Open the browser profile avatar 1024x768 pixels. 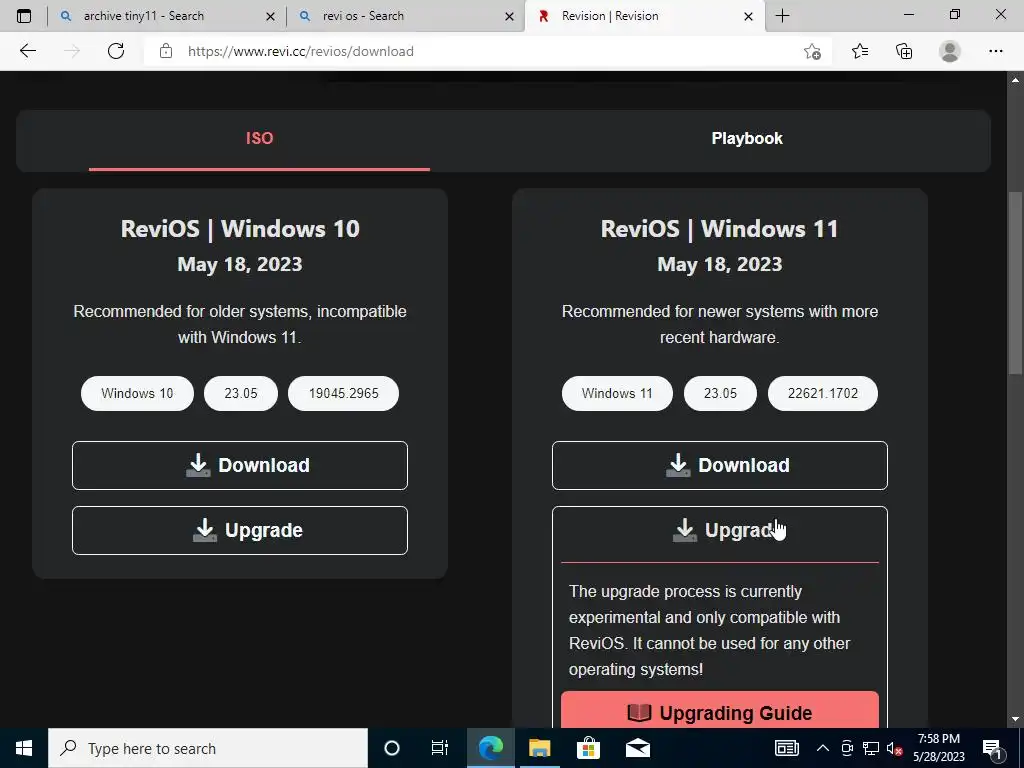pos(950,51)
